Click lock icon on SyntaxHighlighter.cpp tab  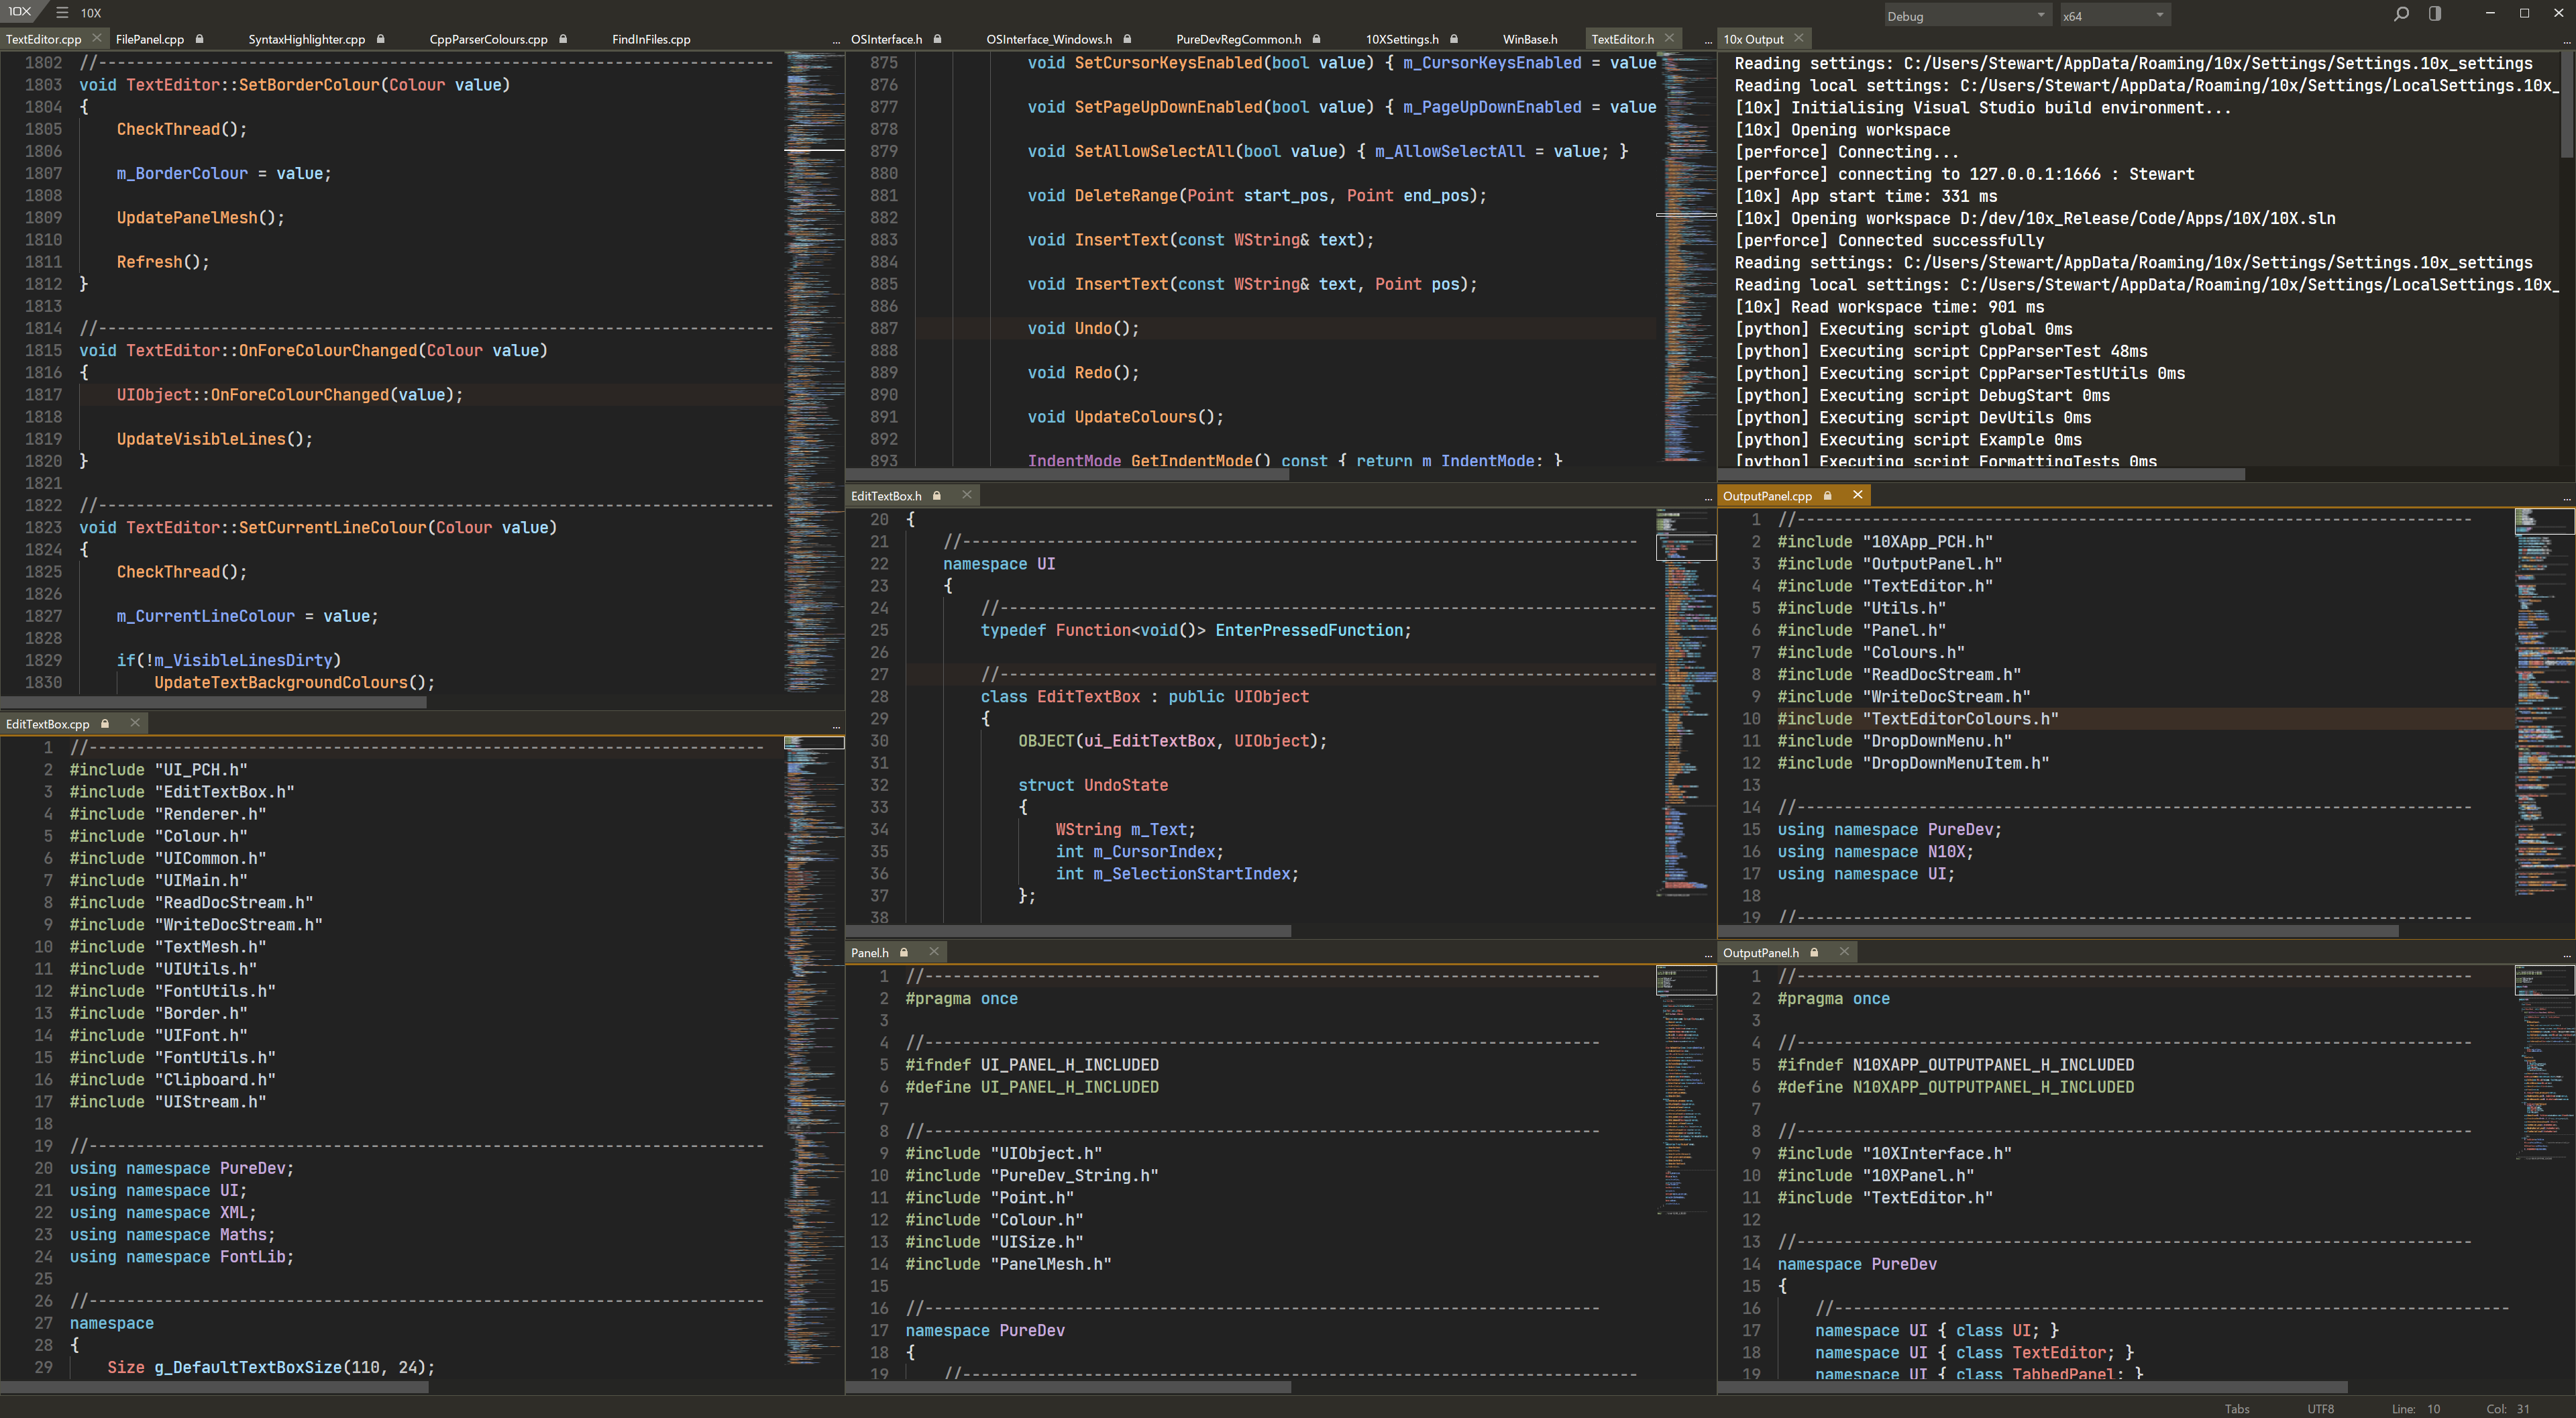click(381, 39)
